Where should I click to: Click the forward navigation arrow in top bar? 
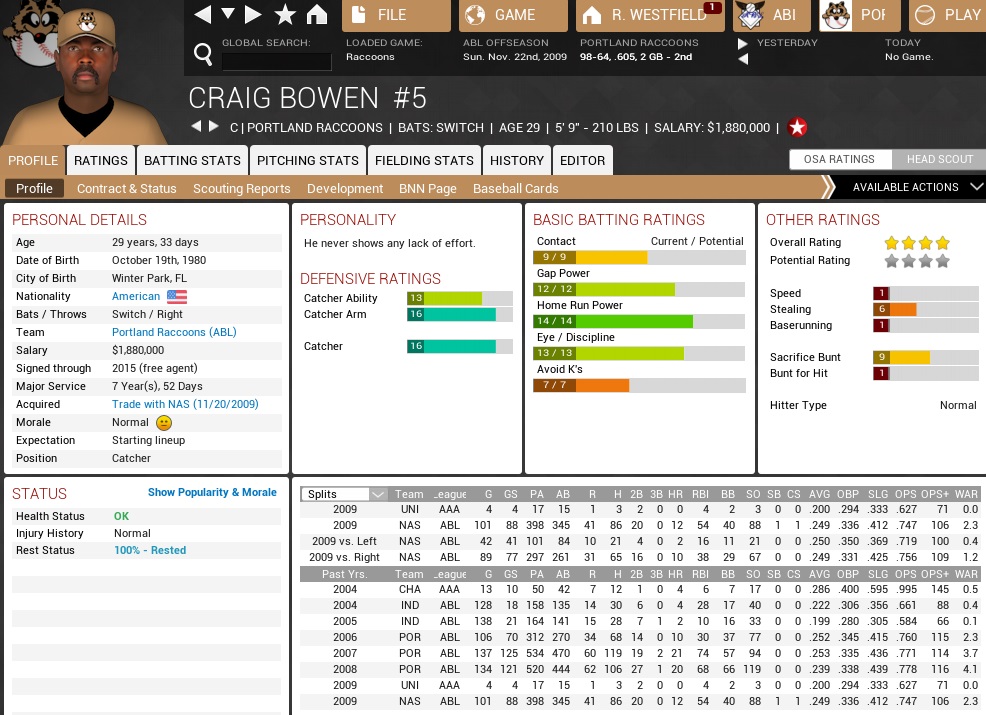click(254, 14)
